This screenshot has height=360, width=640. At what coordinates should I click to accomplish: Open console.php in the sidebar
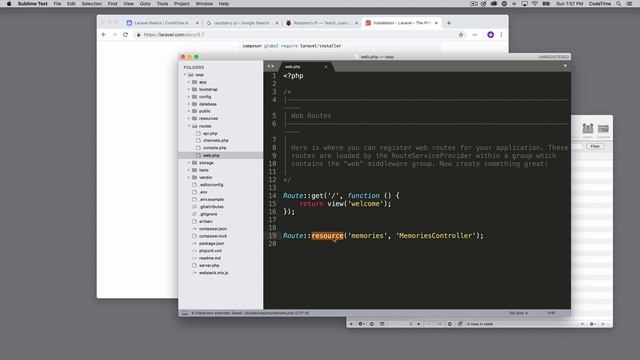(215, 148)
